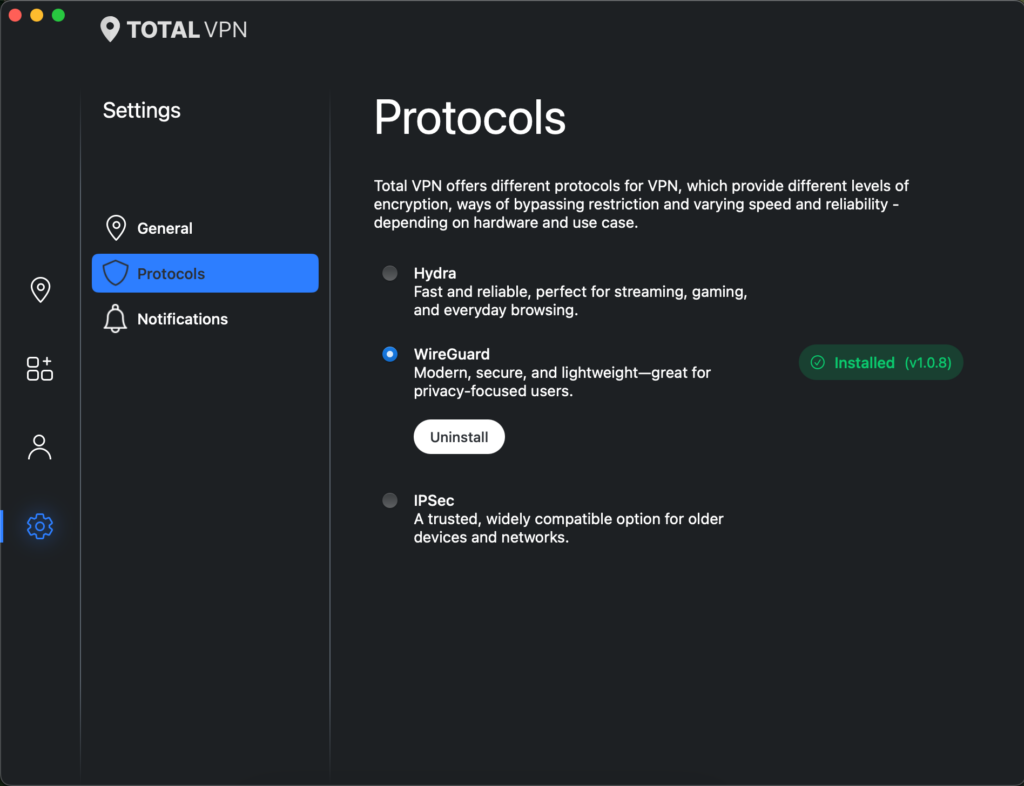
Task: Click the IPSec protocol label
Action: click(434, 500)
